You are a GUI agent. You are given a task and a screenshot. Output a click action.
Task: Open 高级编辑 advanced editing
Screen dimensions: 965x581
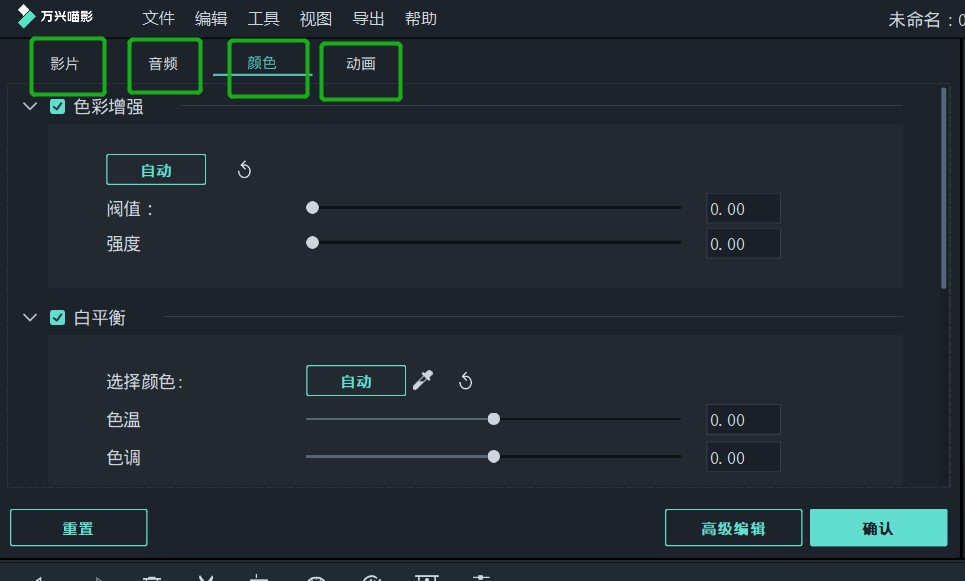coord(733,528)
